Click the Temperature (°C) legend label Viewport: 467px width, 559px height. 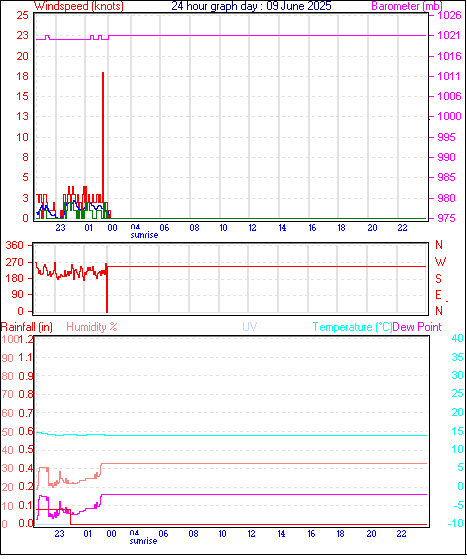(352, 327)
